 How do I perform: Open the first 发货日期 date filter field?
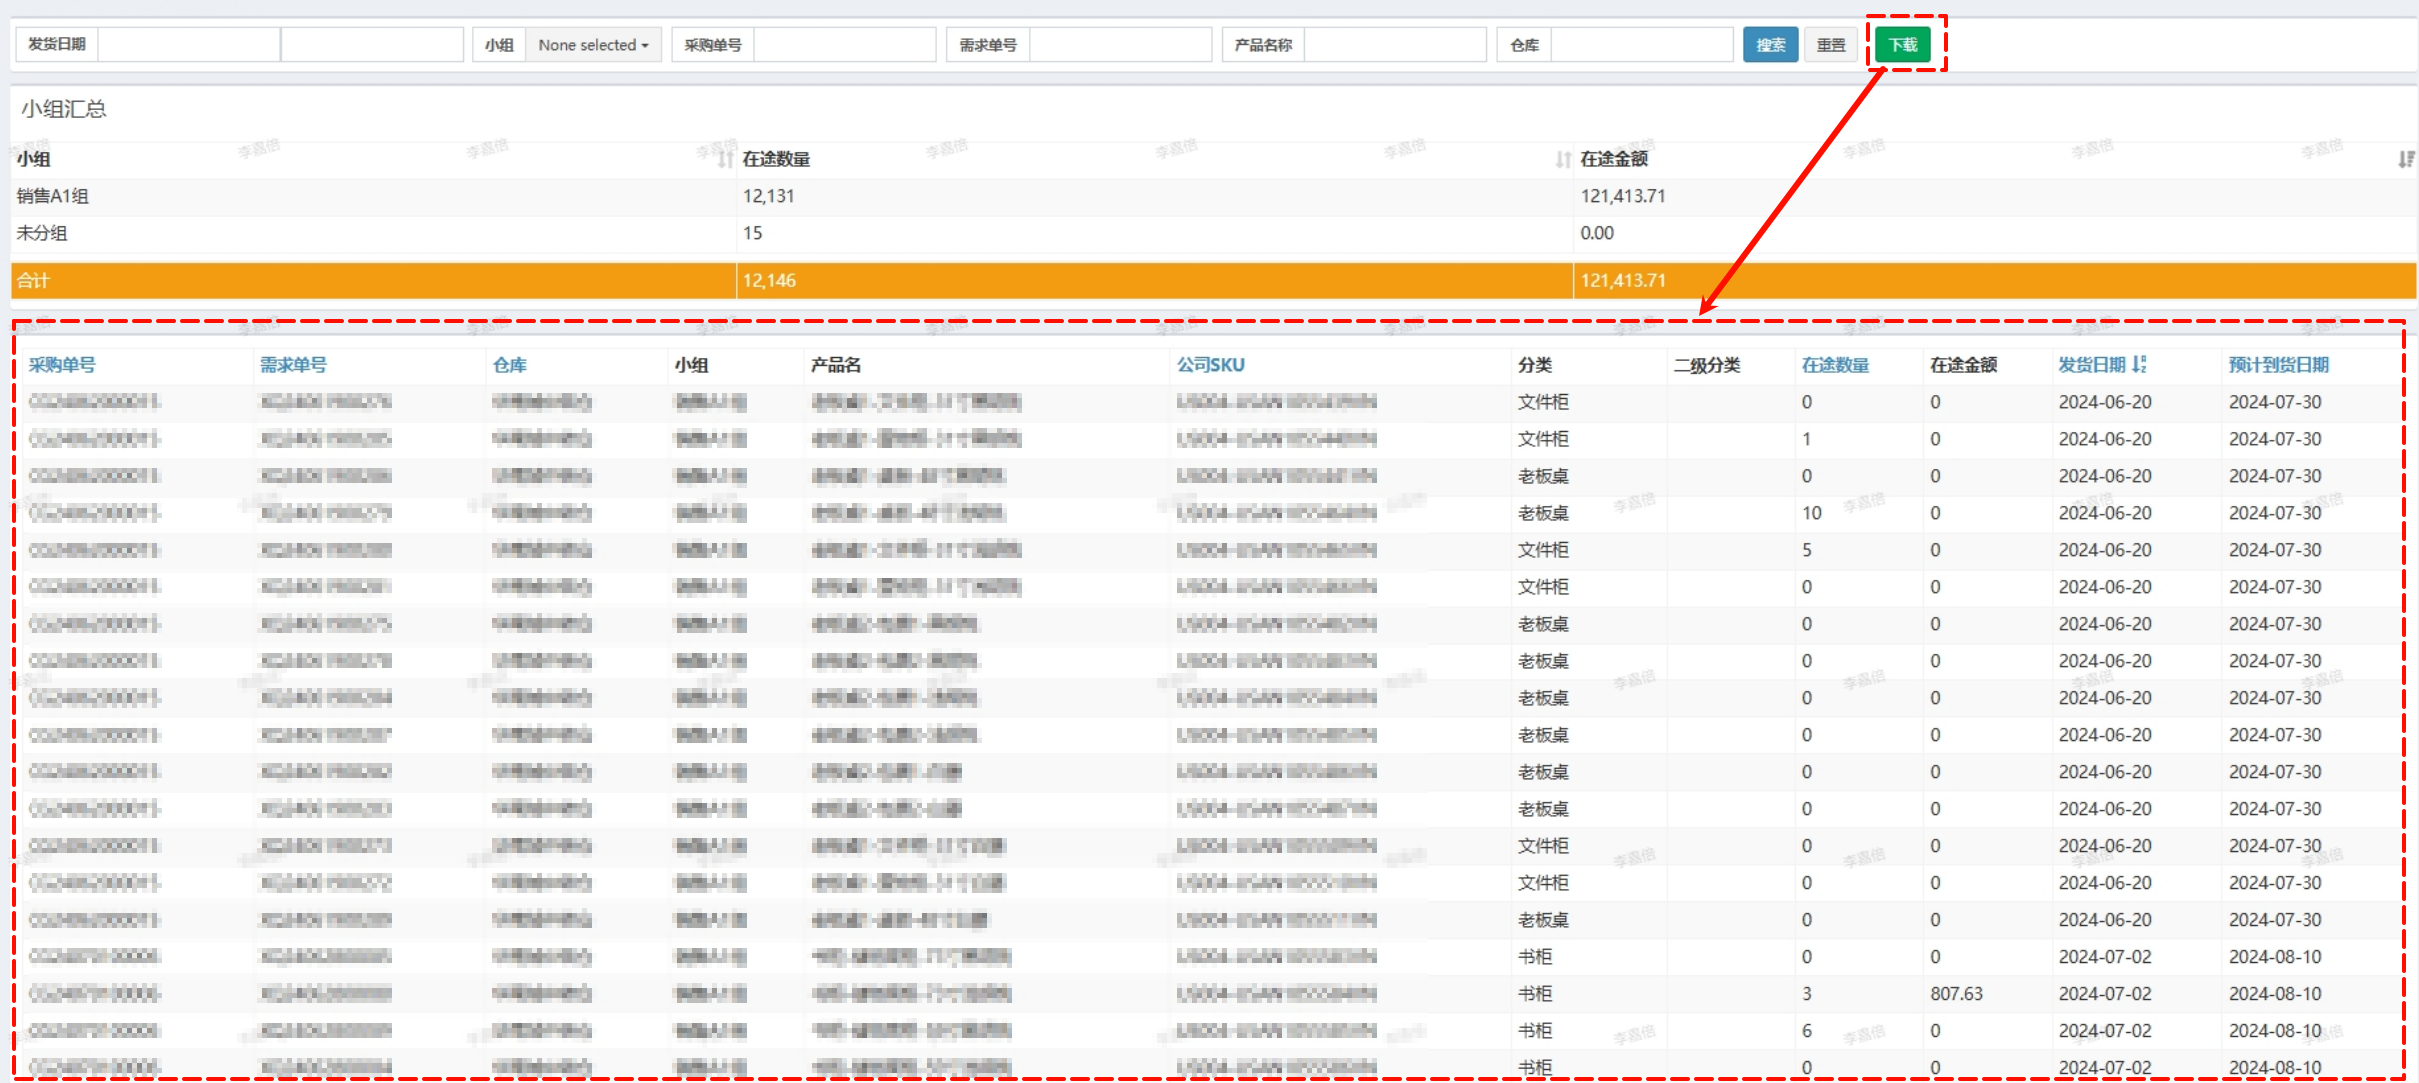point(189,45)
